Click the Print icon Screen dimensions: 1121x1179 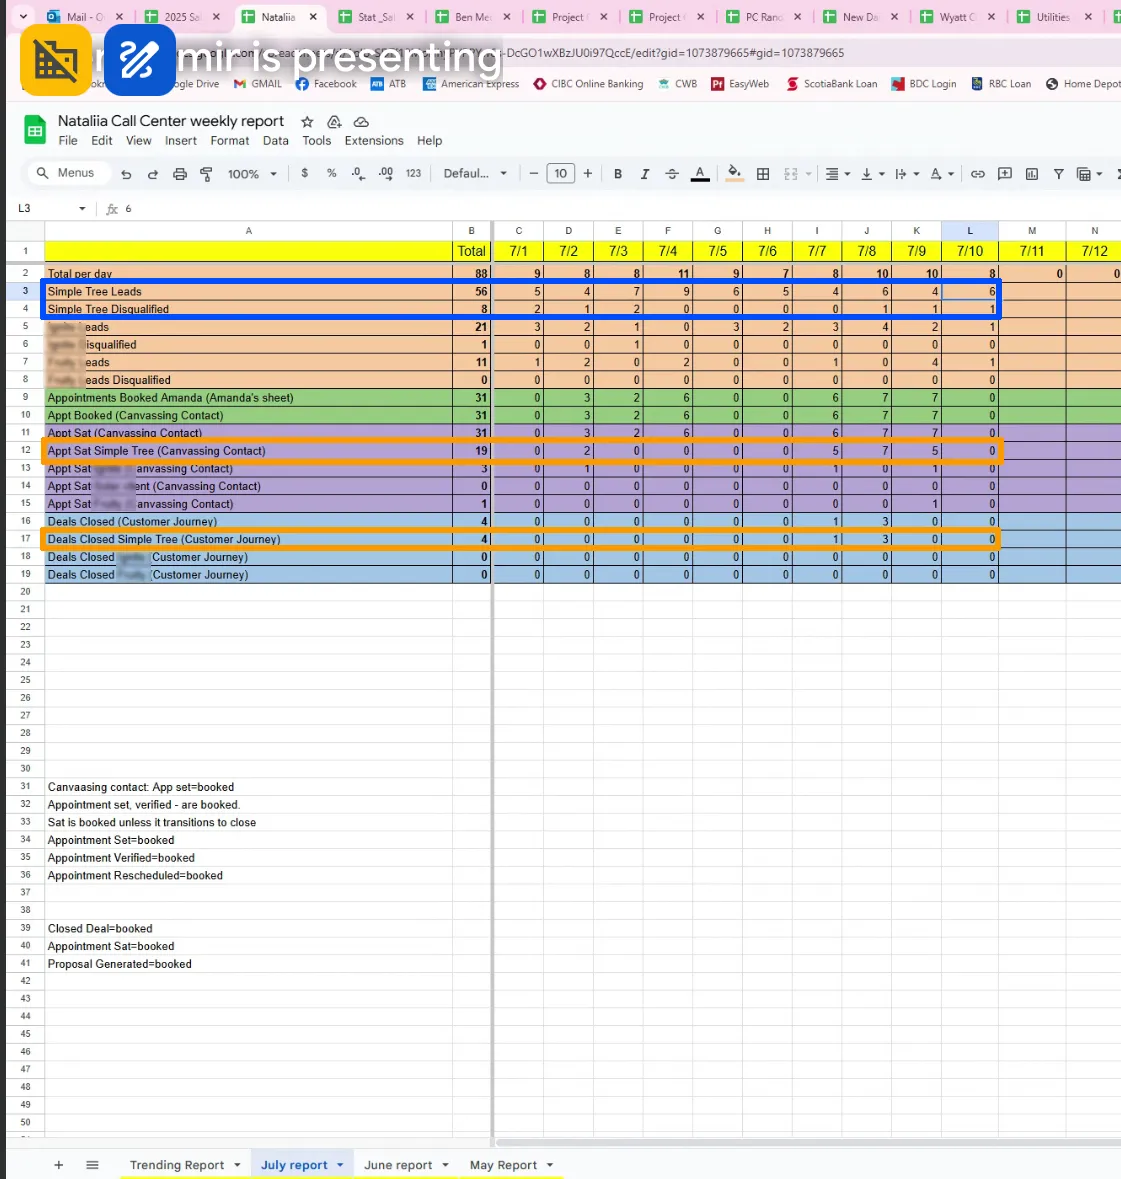click(180, 174)
